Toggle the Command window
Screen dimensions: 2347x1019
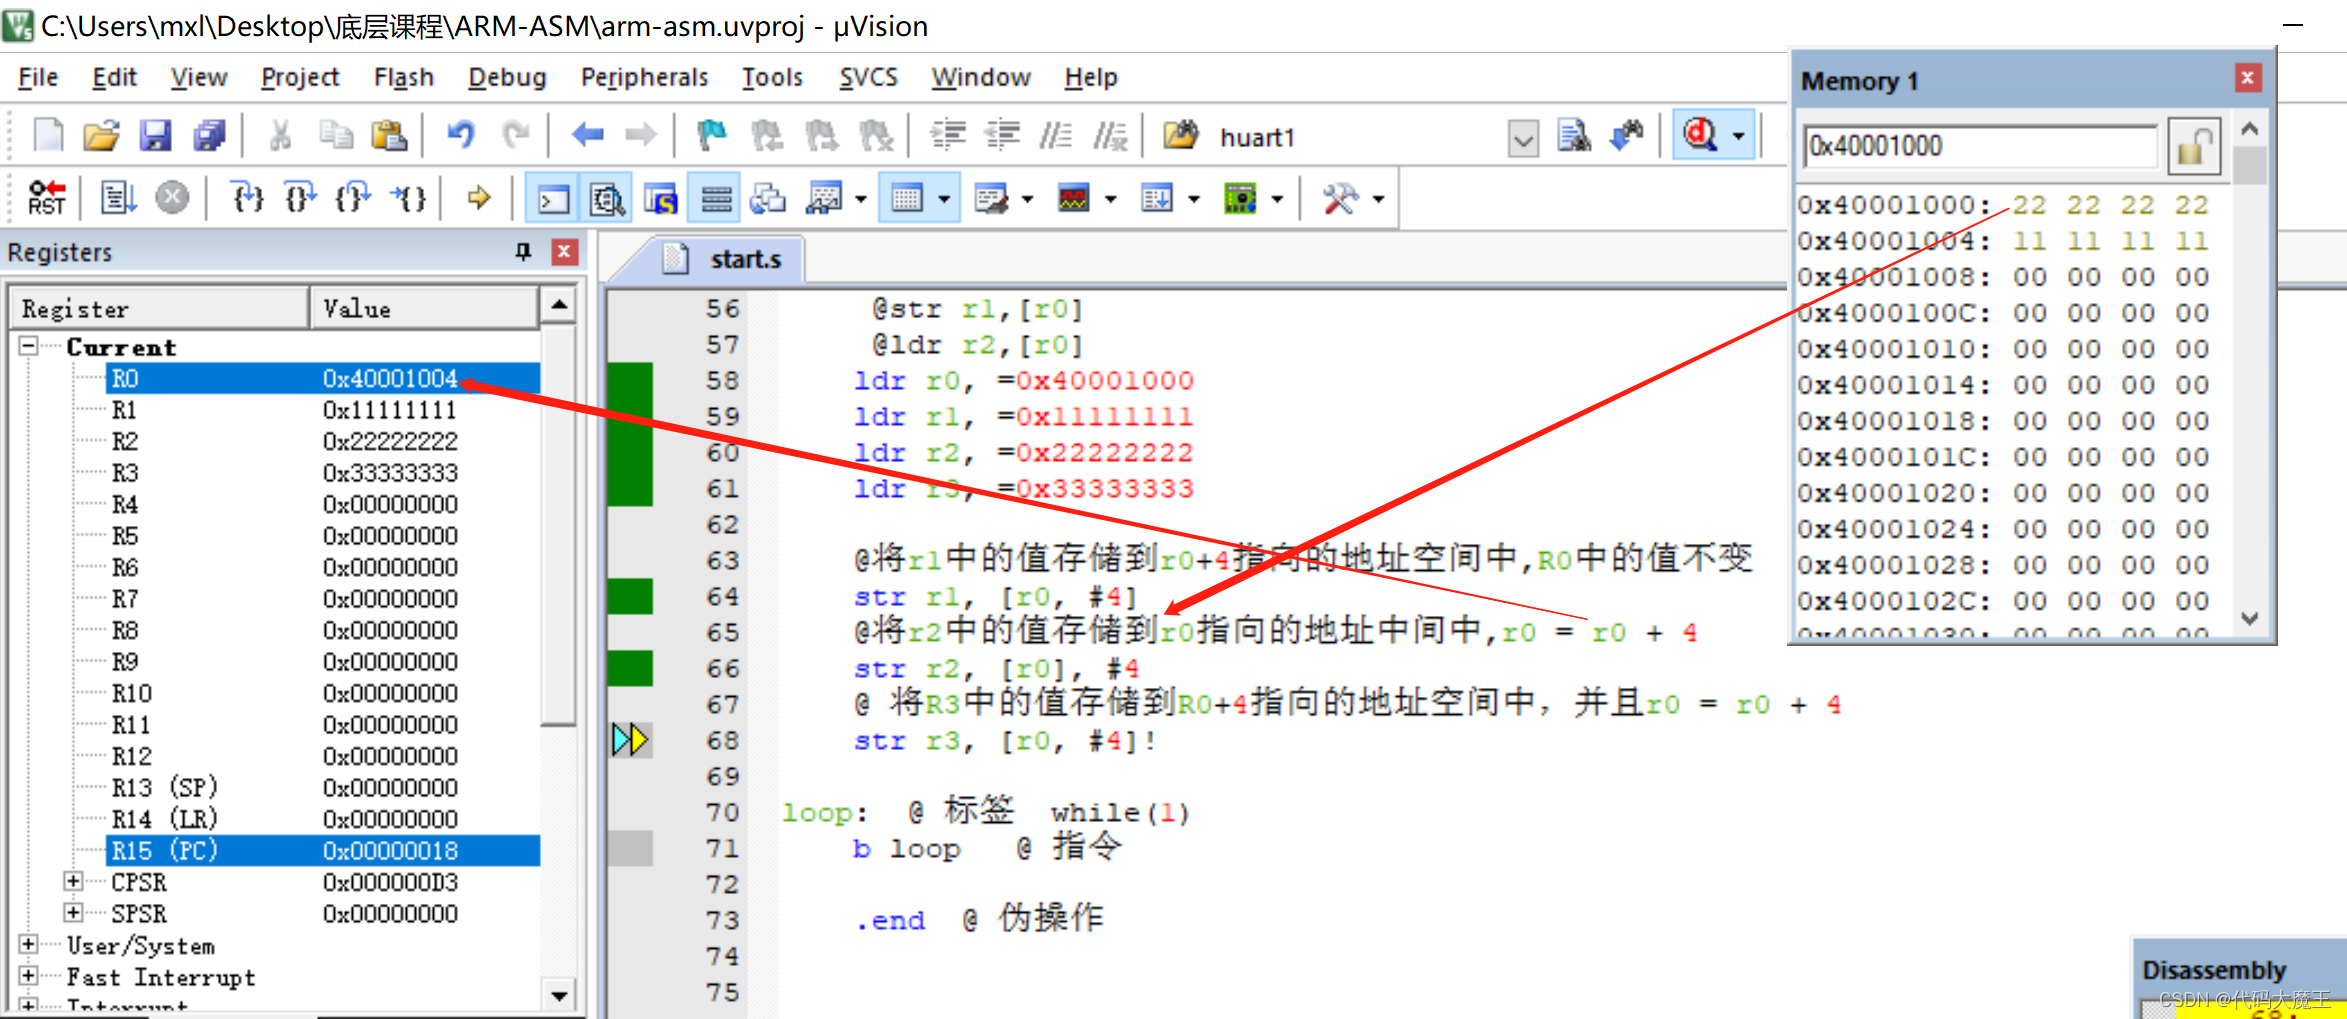click(x=553, y=198)
